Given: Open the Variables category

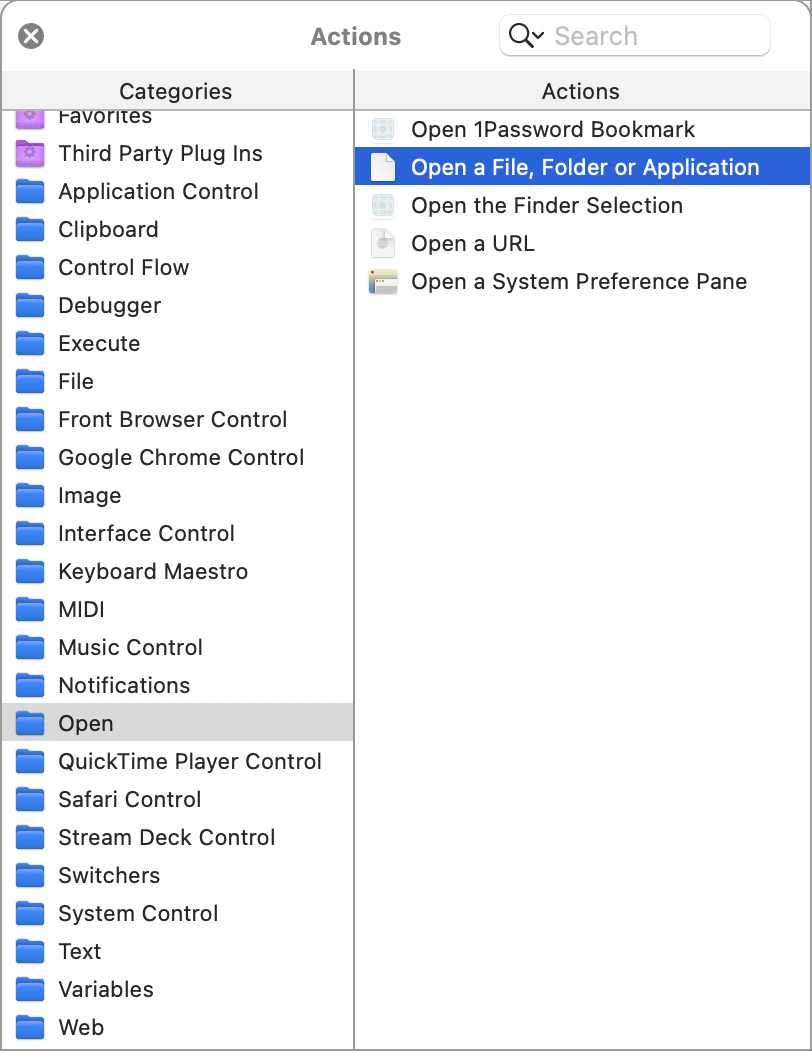Looking at the screenshot, I should [106, 990].
